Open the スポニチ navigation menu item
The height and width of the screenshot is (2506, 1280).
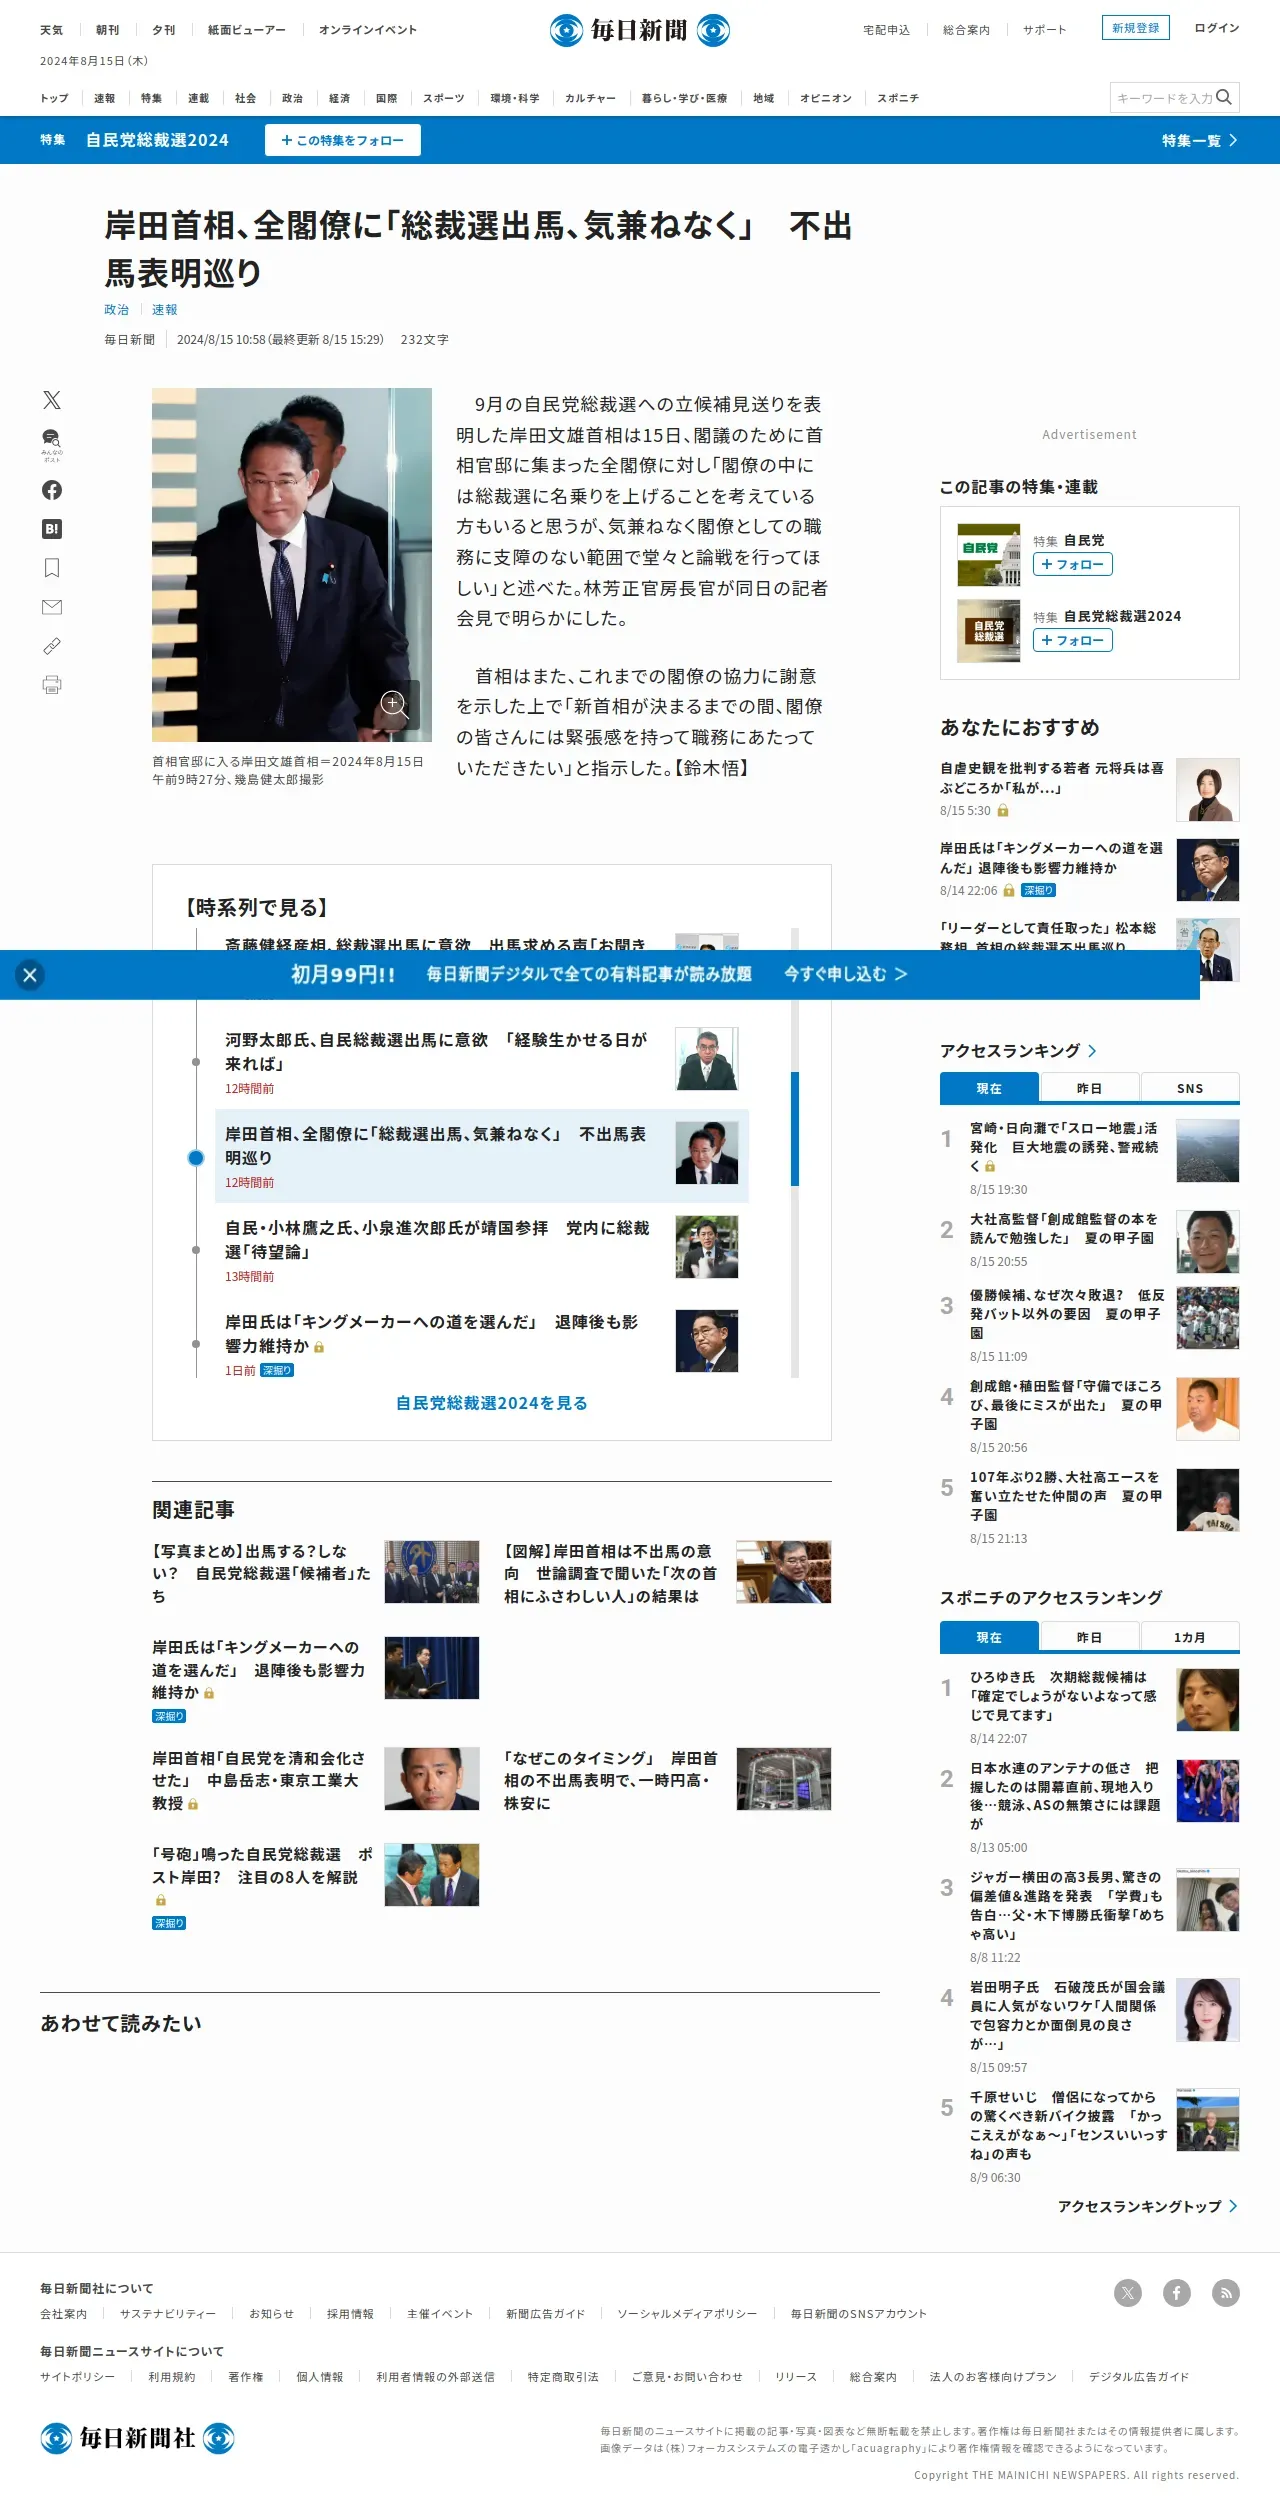(898, 98)
